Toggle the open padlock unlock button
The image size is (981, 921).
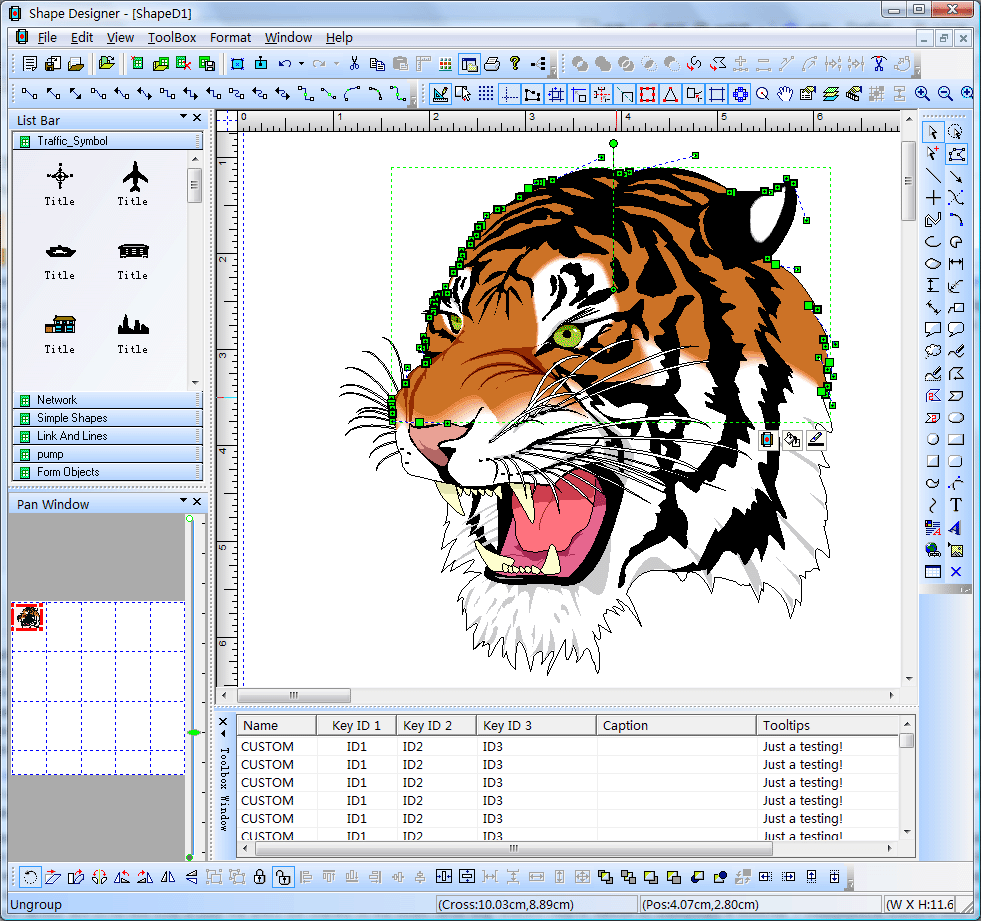pyautogui.click(x=283, y=877)
